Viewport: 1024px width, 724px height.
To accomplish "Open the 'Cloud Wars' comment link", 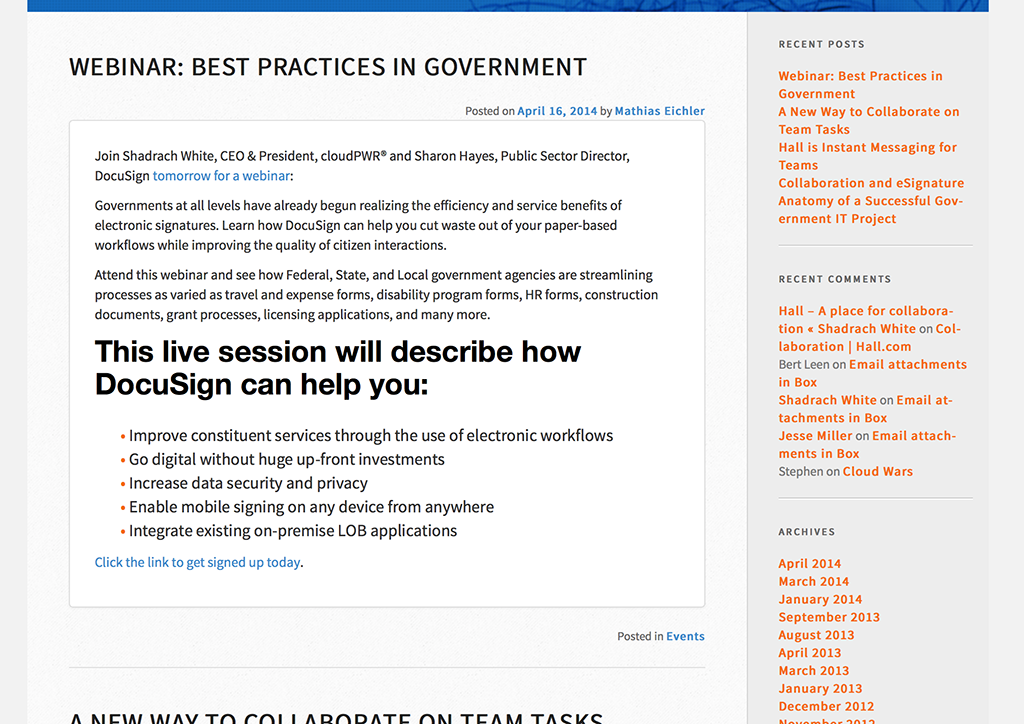I will 878,471.
